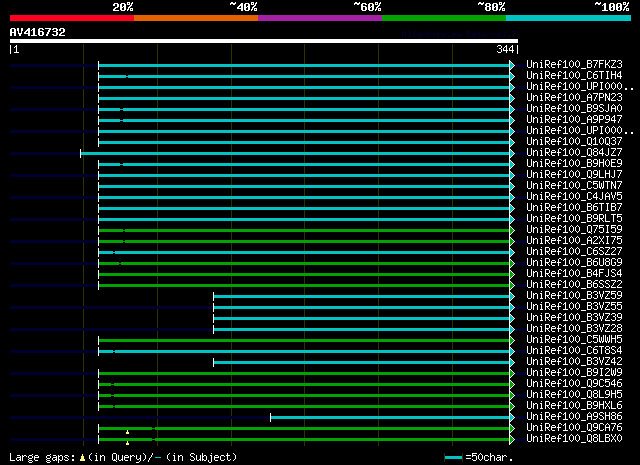The width and height of the screenshot is (640, 465).
Task: Click the UniRef100_C4JAV5 label
Action: (x=574, y=197)
